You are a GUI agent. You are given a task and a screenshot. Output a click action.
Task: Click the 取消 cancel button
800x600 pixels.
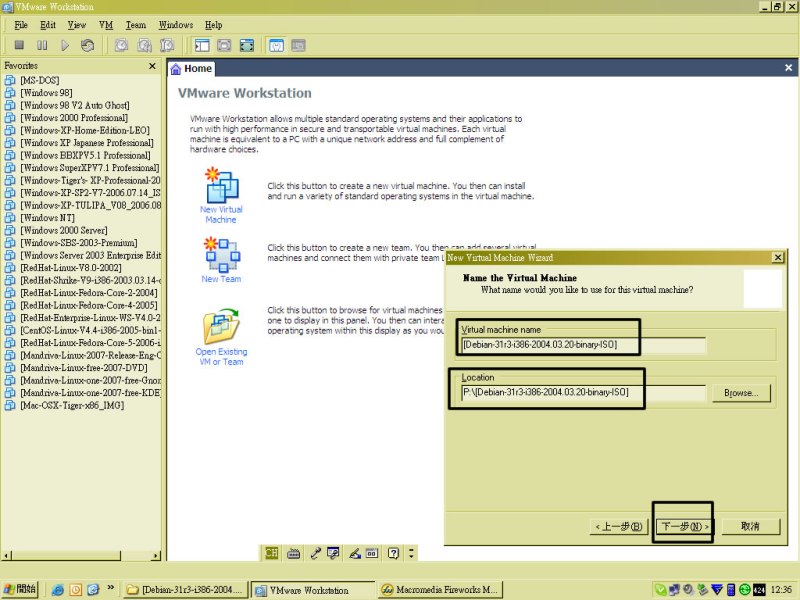(x=750, y=526)
